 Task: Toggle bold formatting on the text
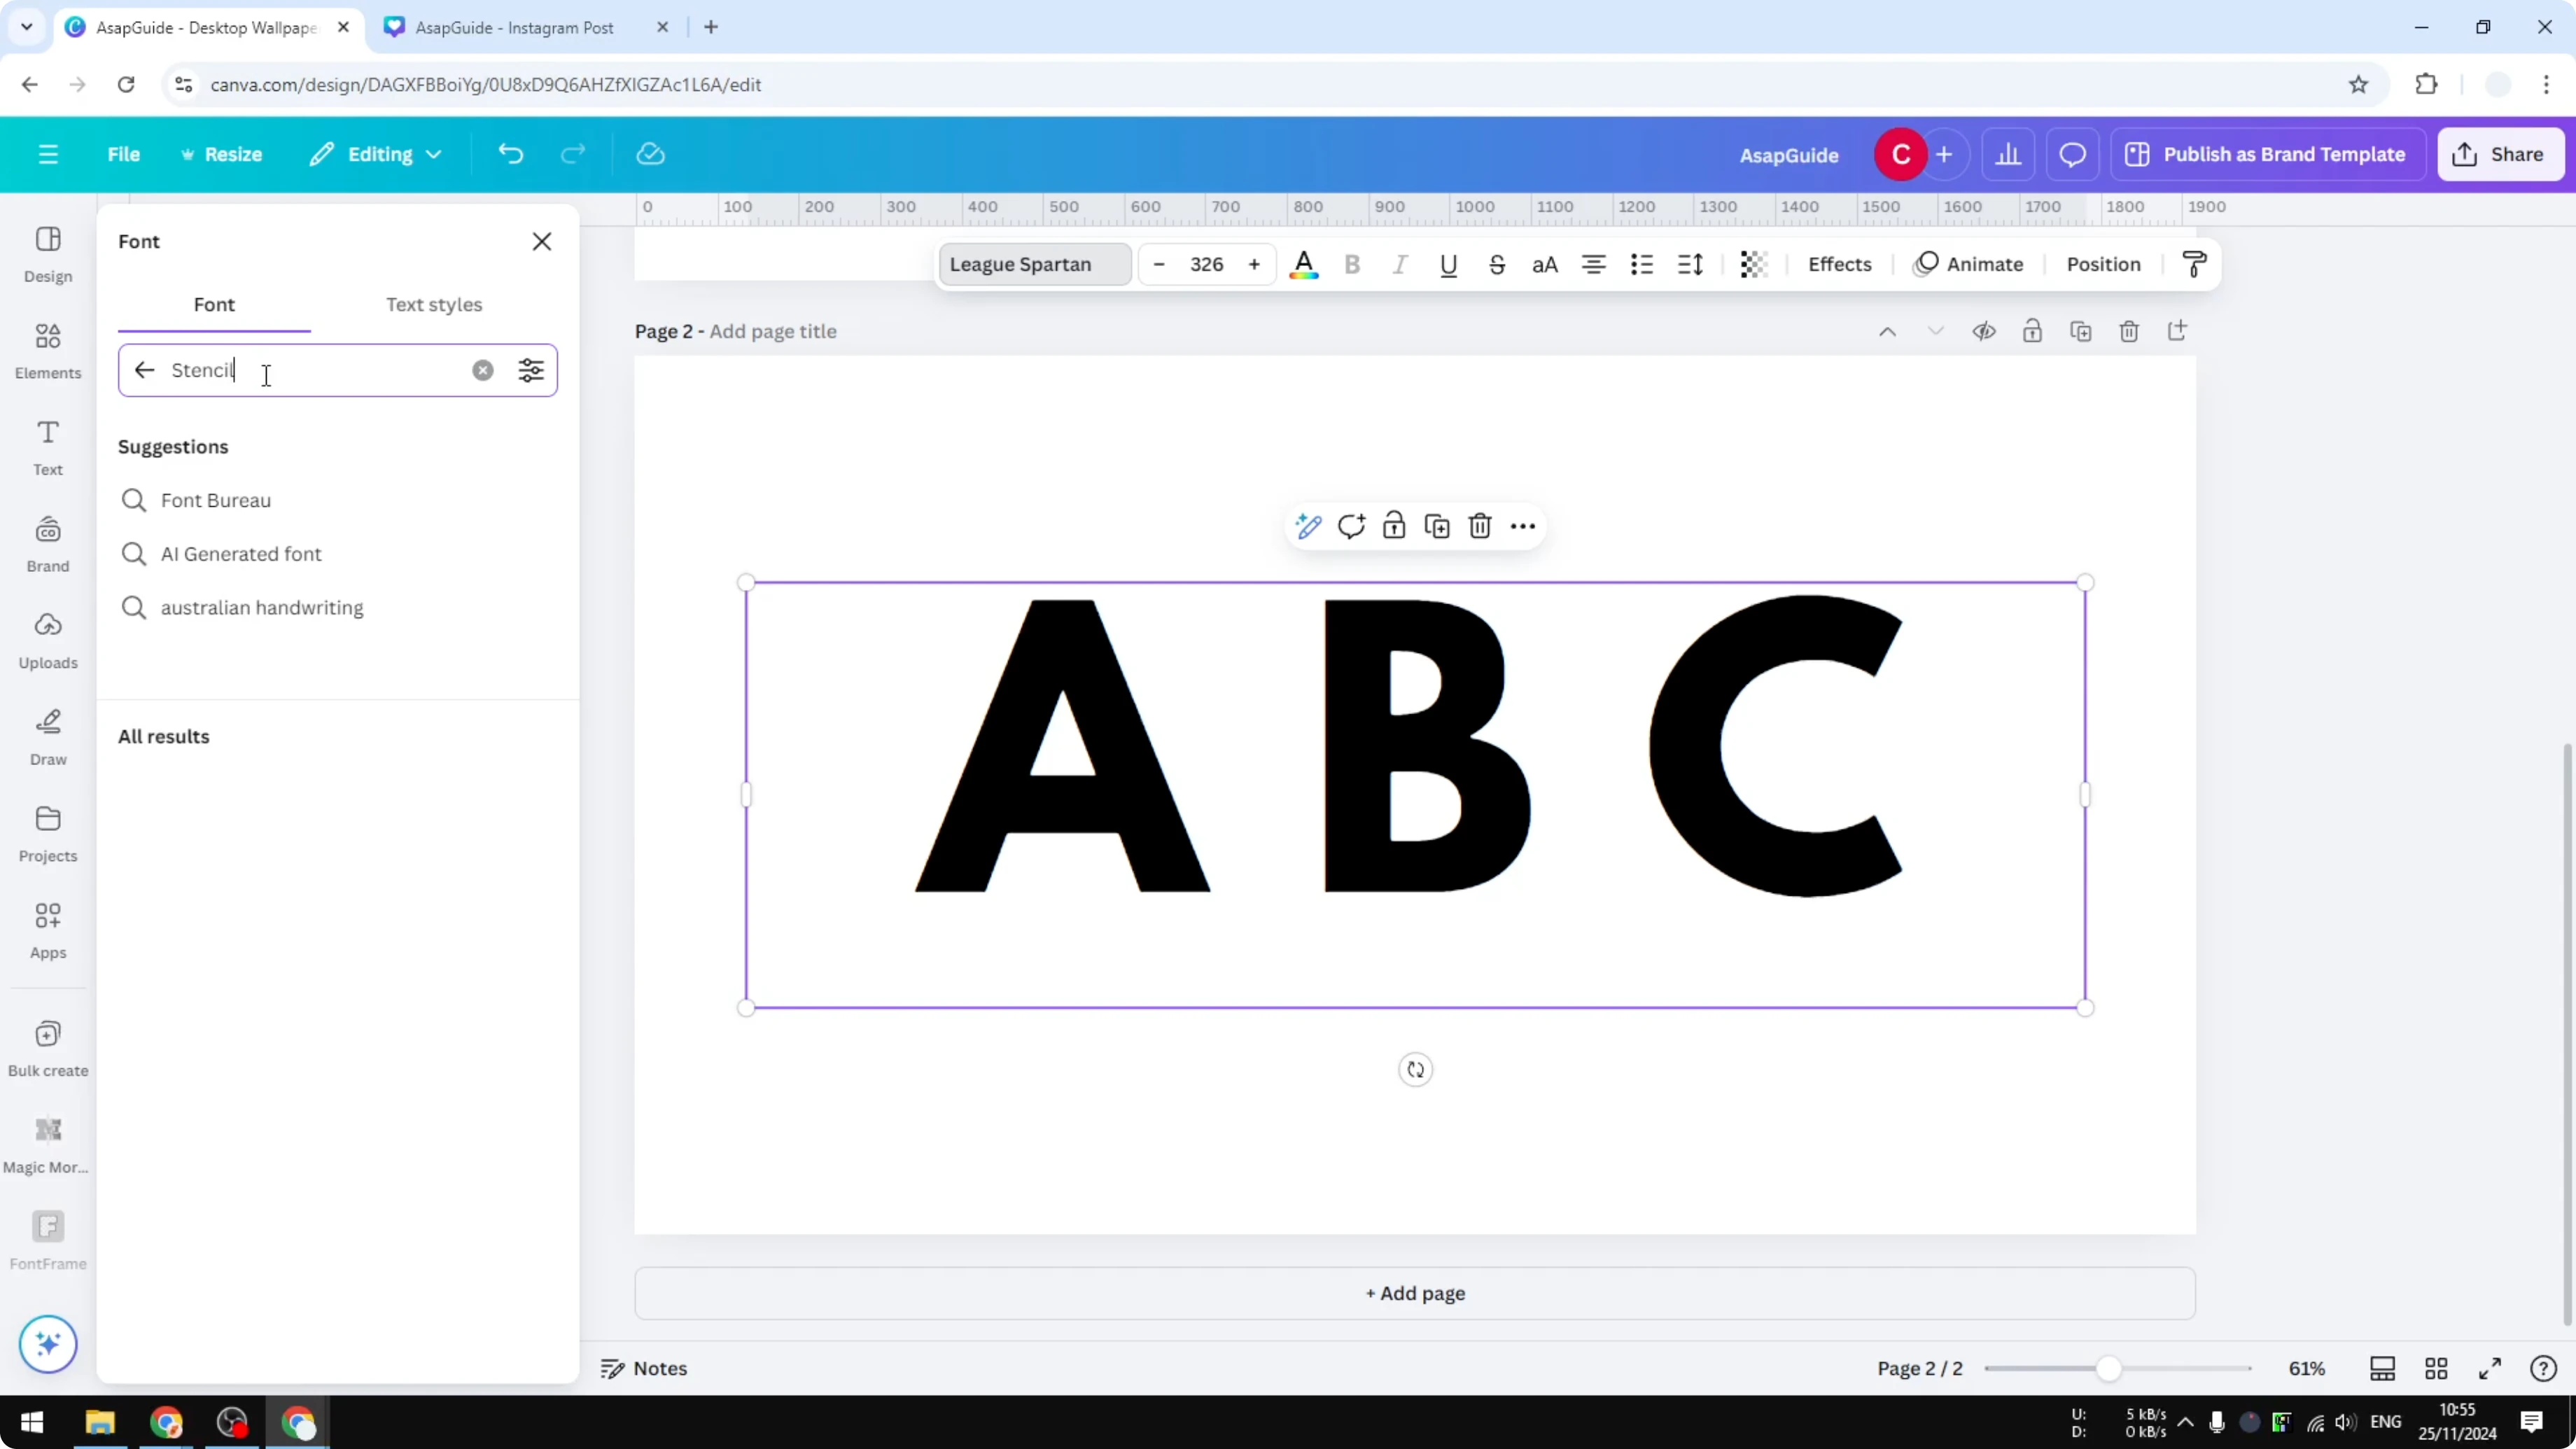point(1352,264)
